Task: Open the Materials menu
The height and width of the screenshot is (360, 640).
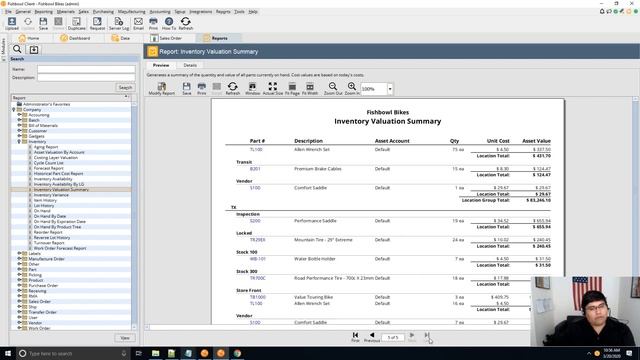Action: click(x=66, y=11)
